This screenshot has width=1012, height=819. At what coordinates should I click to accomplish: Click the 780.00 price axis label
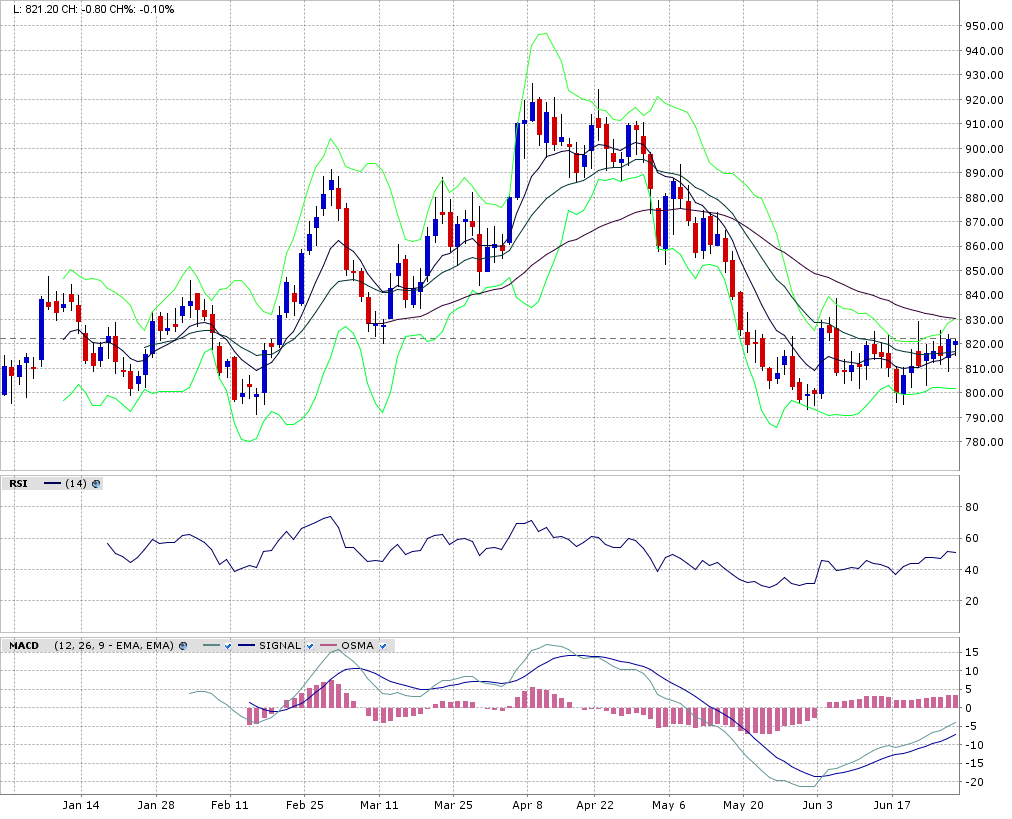click(x=986, y=442)
